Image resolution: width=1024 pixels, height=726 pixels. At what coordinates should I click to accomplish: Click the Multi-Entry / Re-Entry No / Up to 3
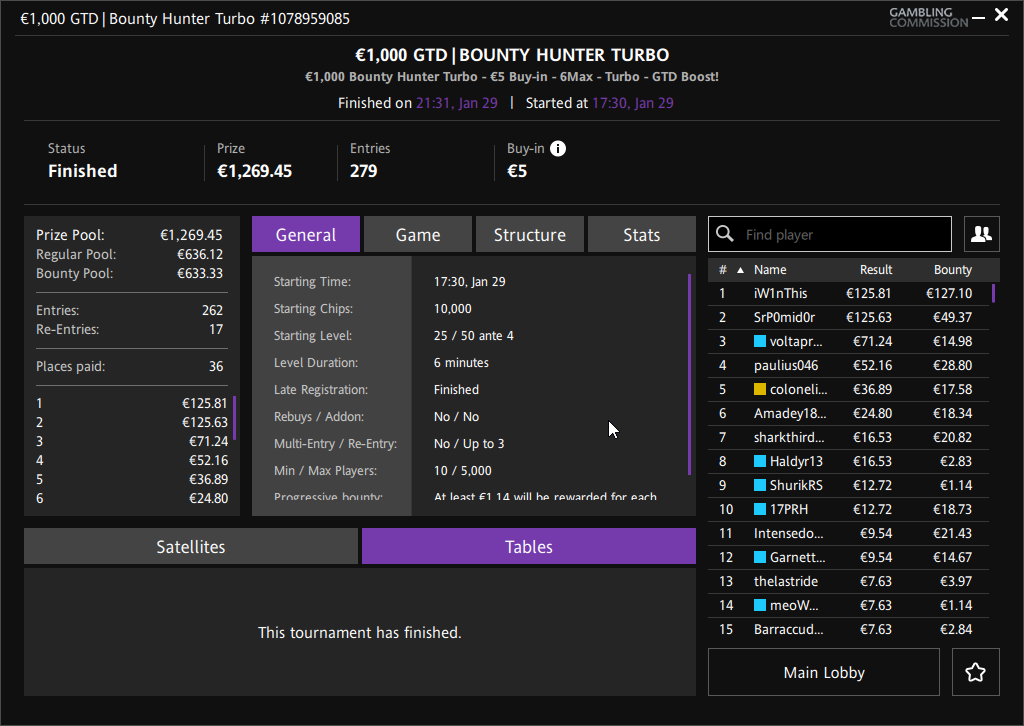tap(469, 443)
